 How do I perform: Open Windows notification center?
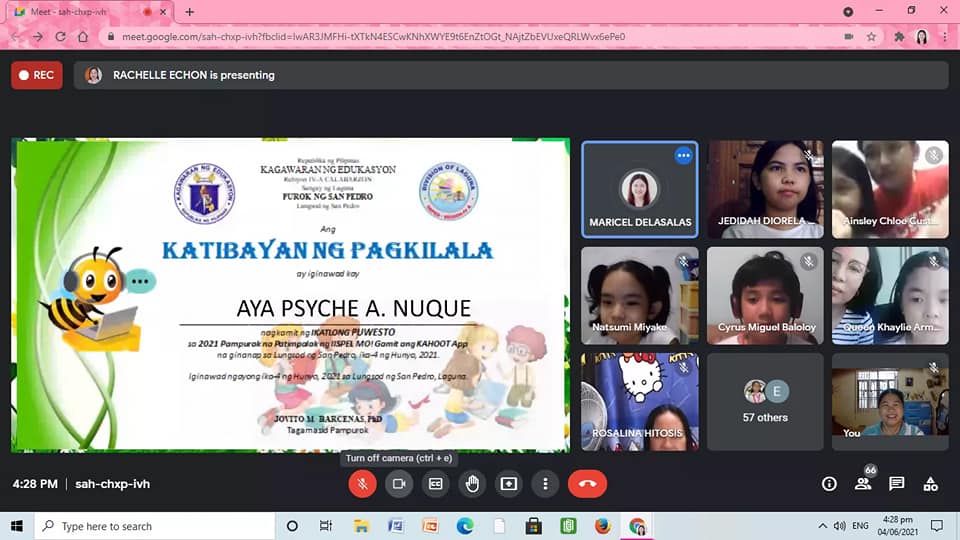[937, 526]
